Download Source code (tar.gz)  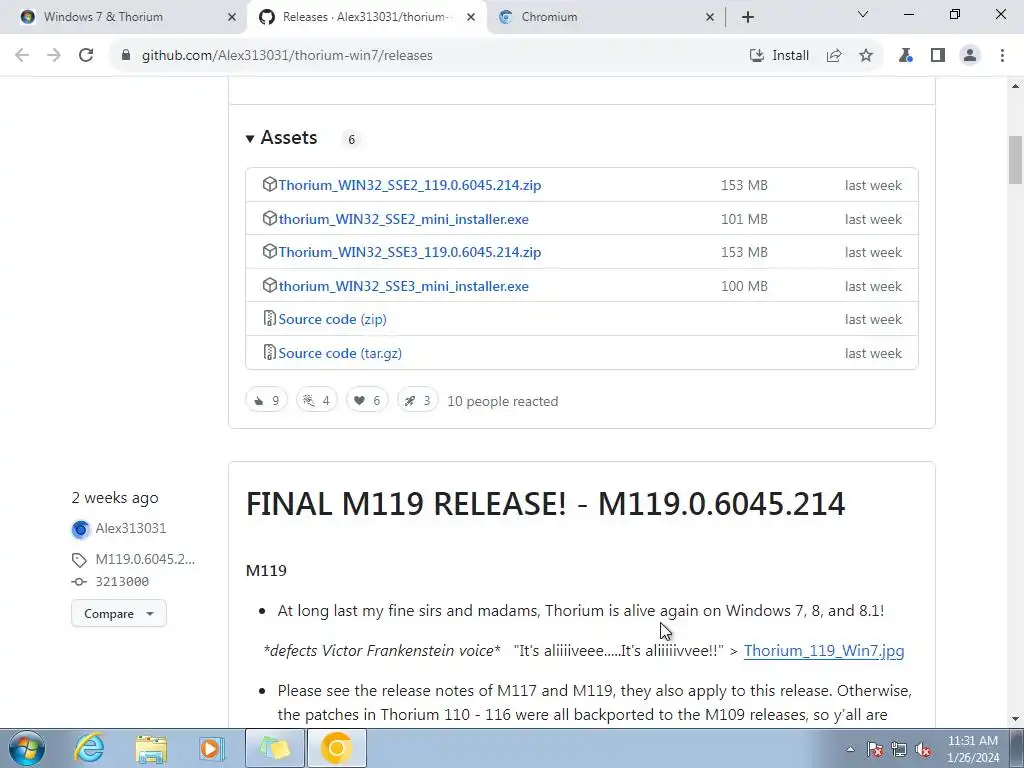click(340, 353)
